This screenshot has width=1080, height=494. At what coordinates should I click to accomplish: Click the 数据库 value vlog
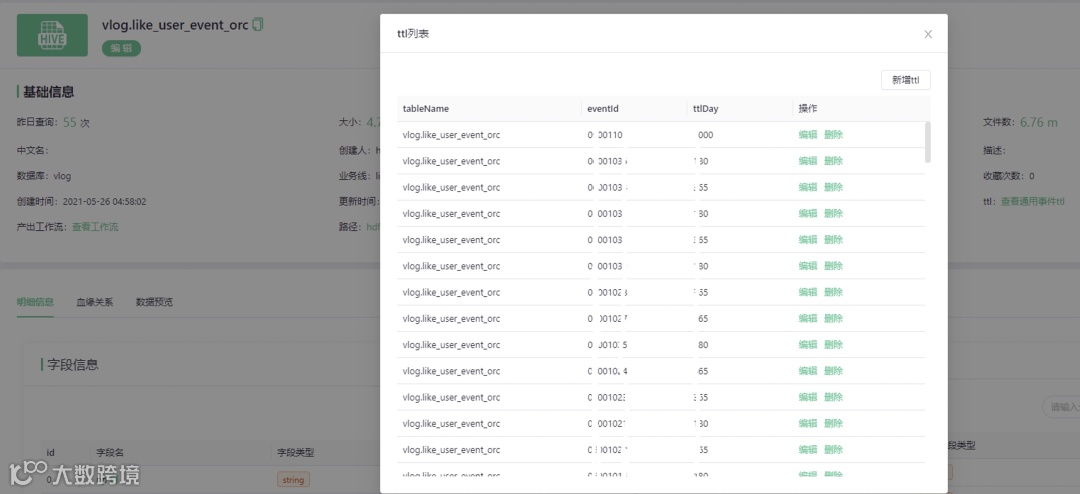click(x=62, y=176)
